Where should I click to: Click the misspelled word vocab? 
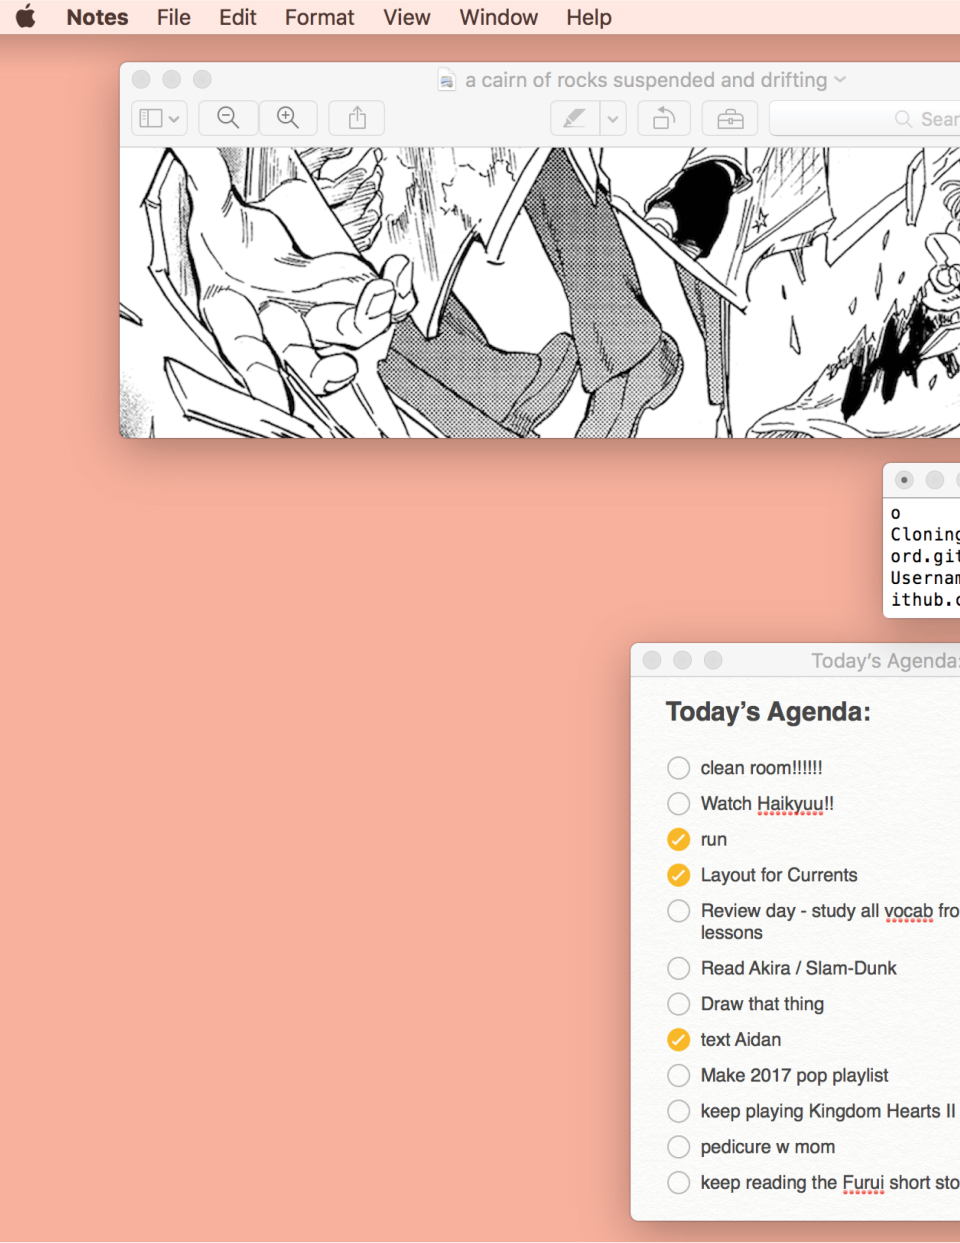[909, 911]
